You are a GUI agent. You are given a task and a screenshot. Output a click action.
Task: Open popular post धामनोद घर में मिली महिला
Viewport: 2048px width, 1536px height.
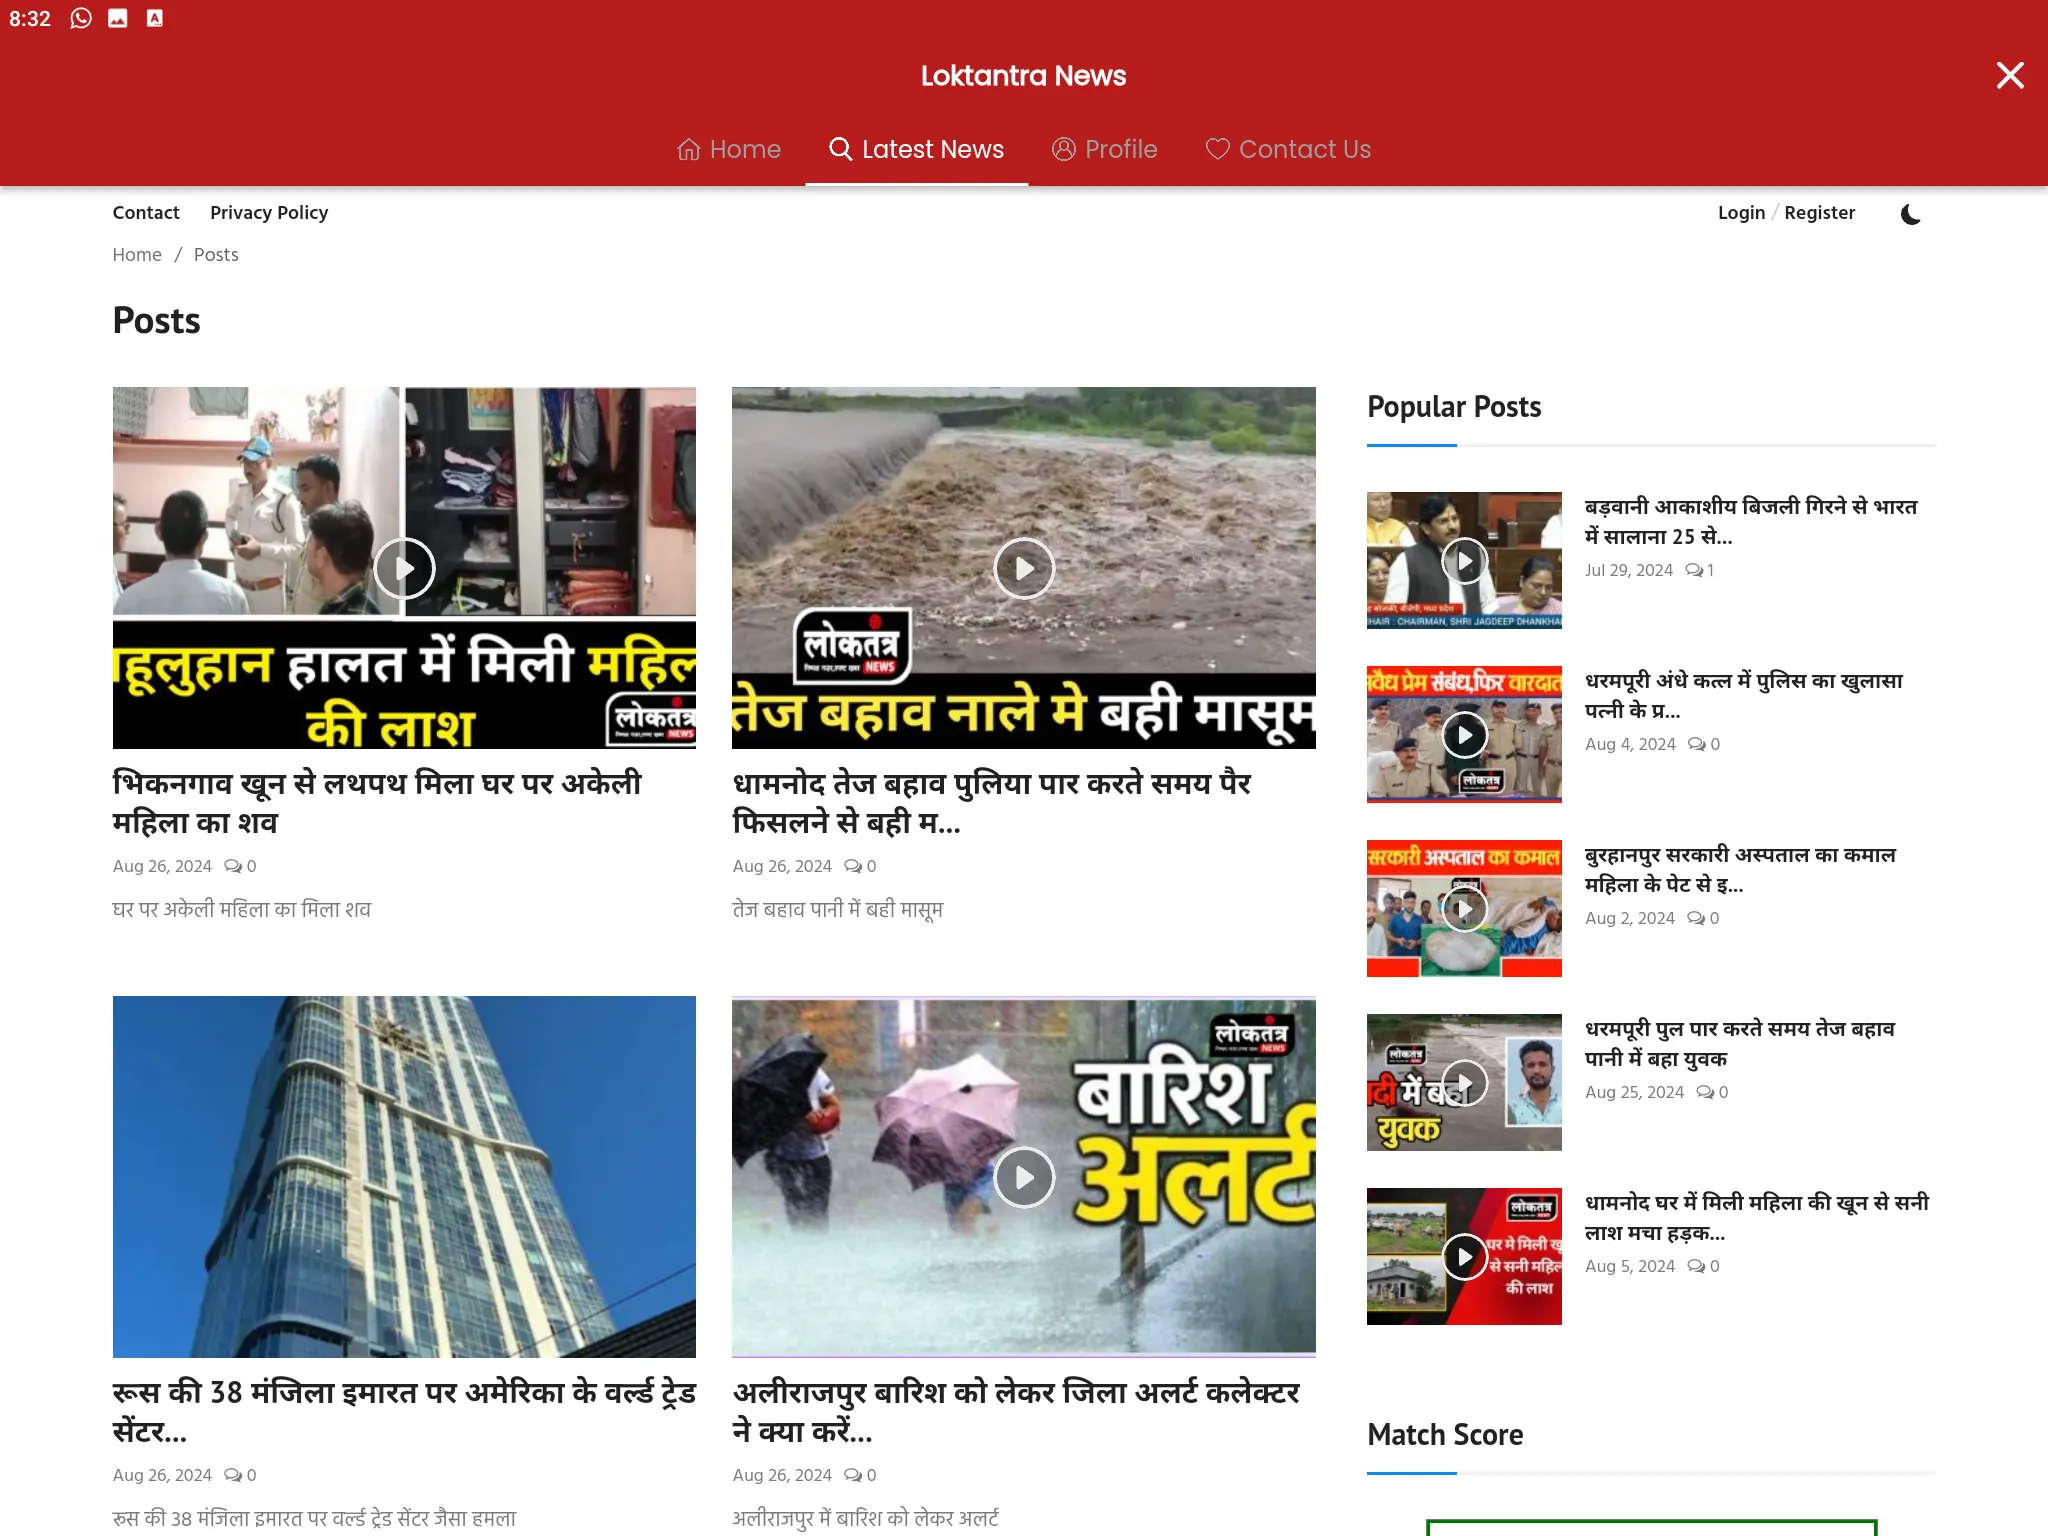point(1757,1218)
